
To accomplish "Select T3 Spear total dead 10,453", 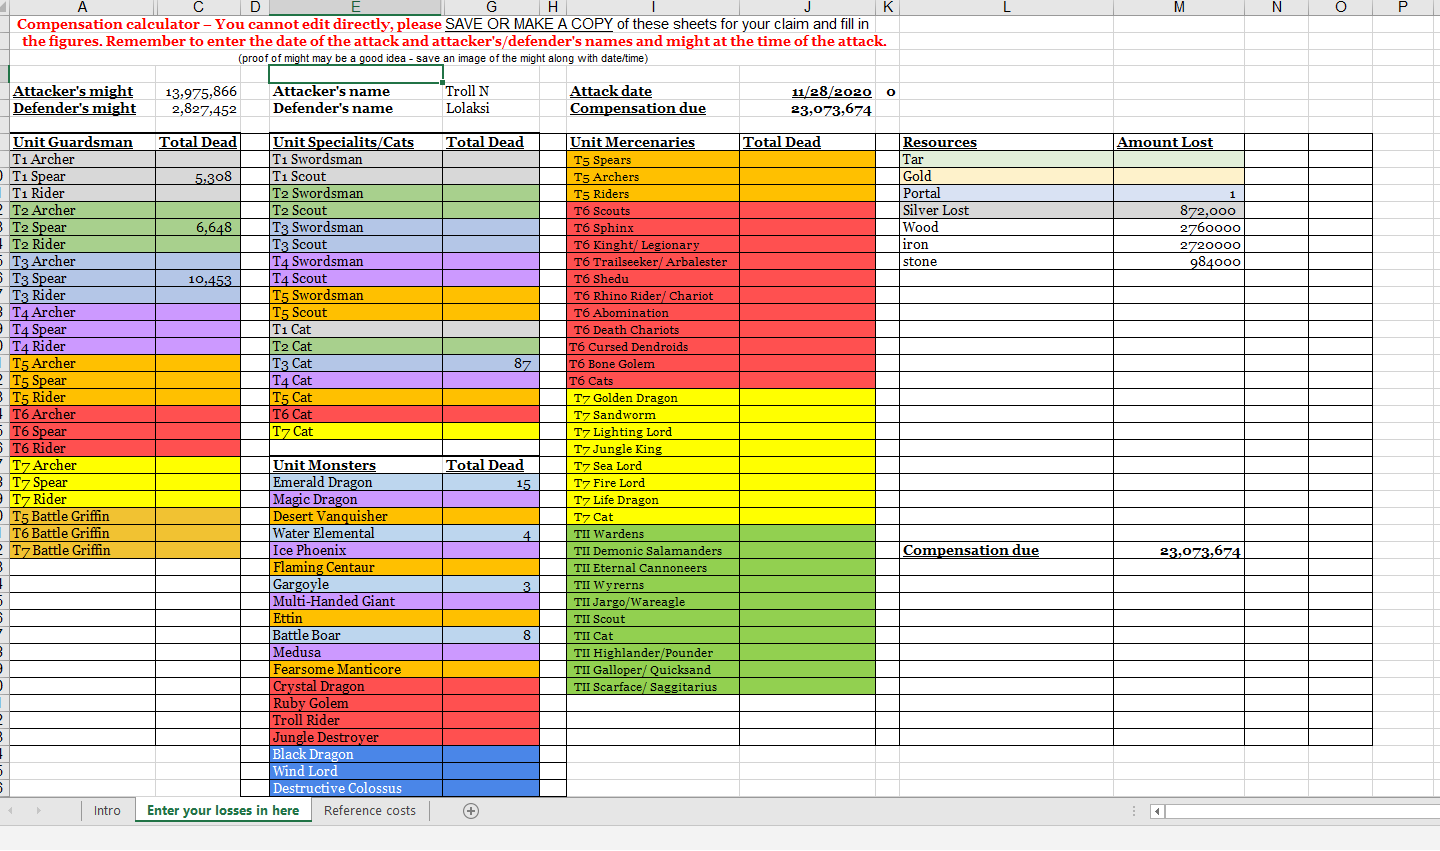I will pos(198,279).
